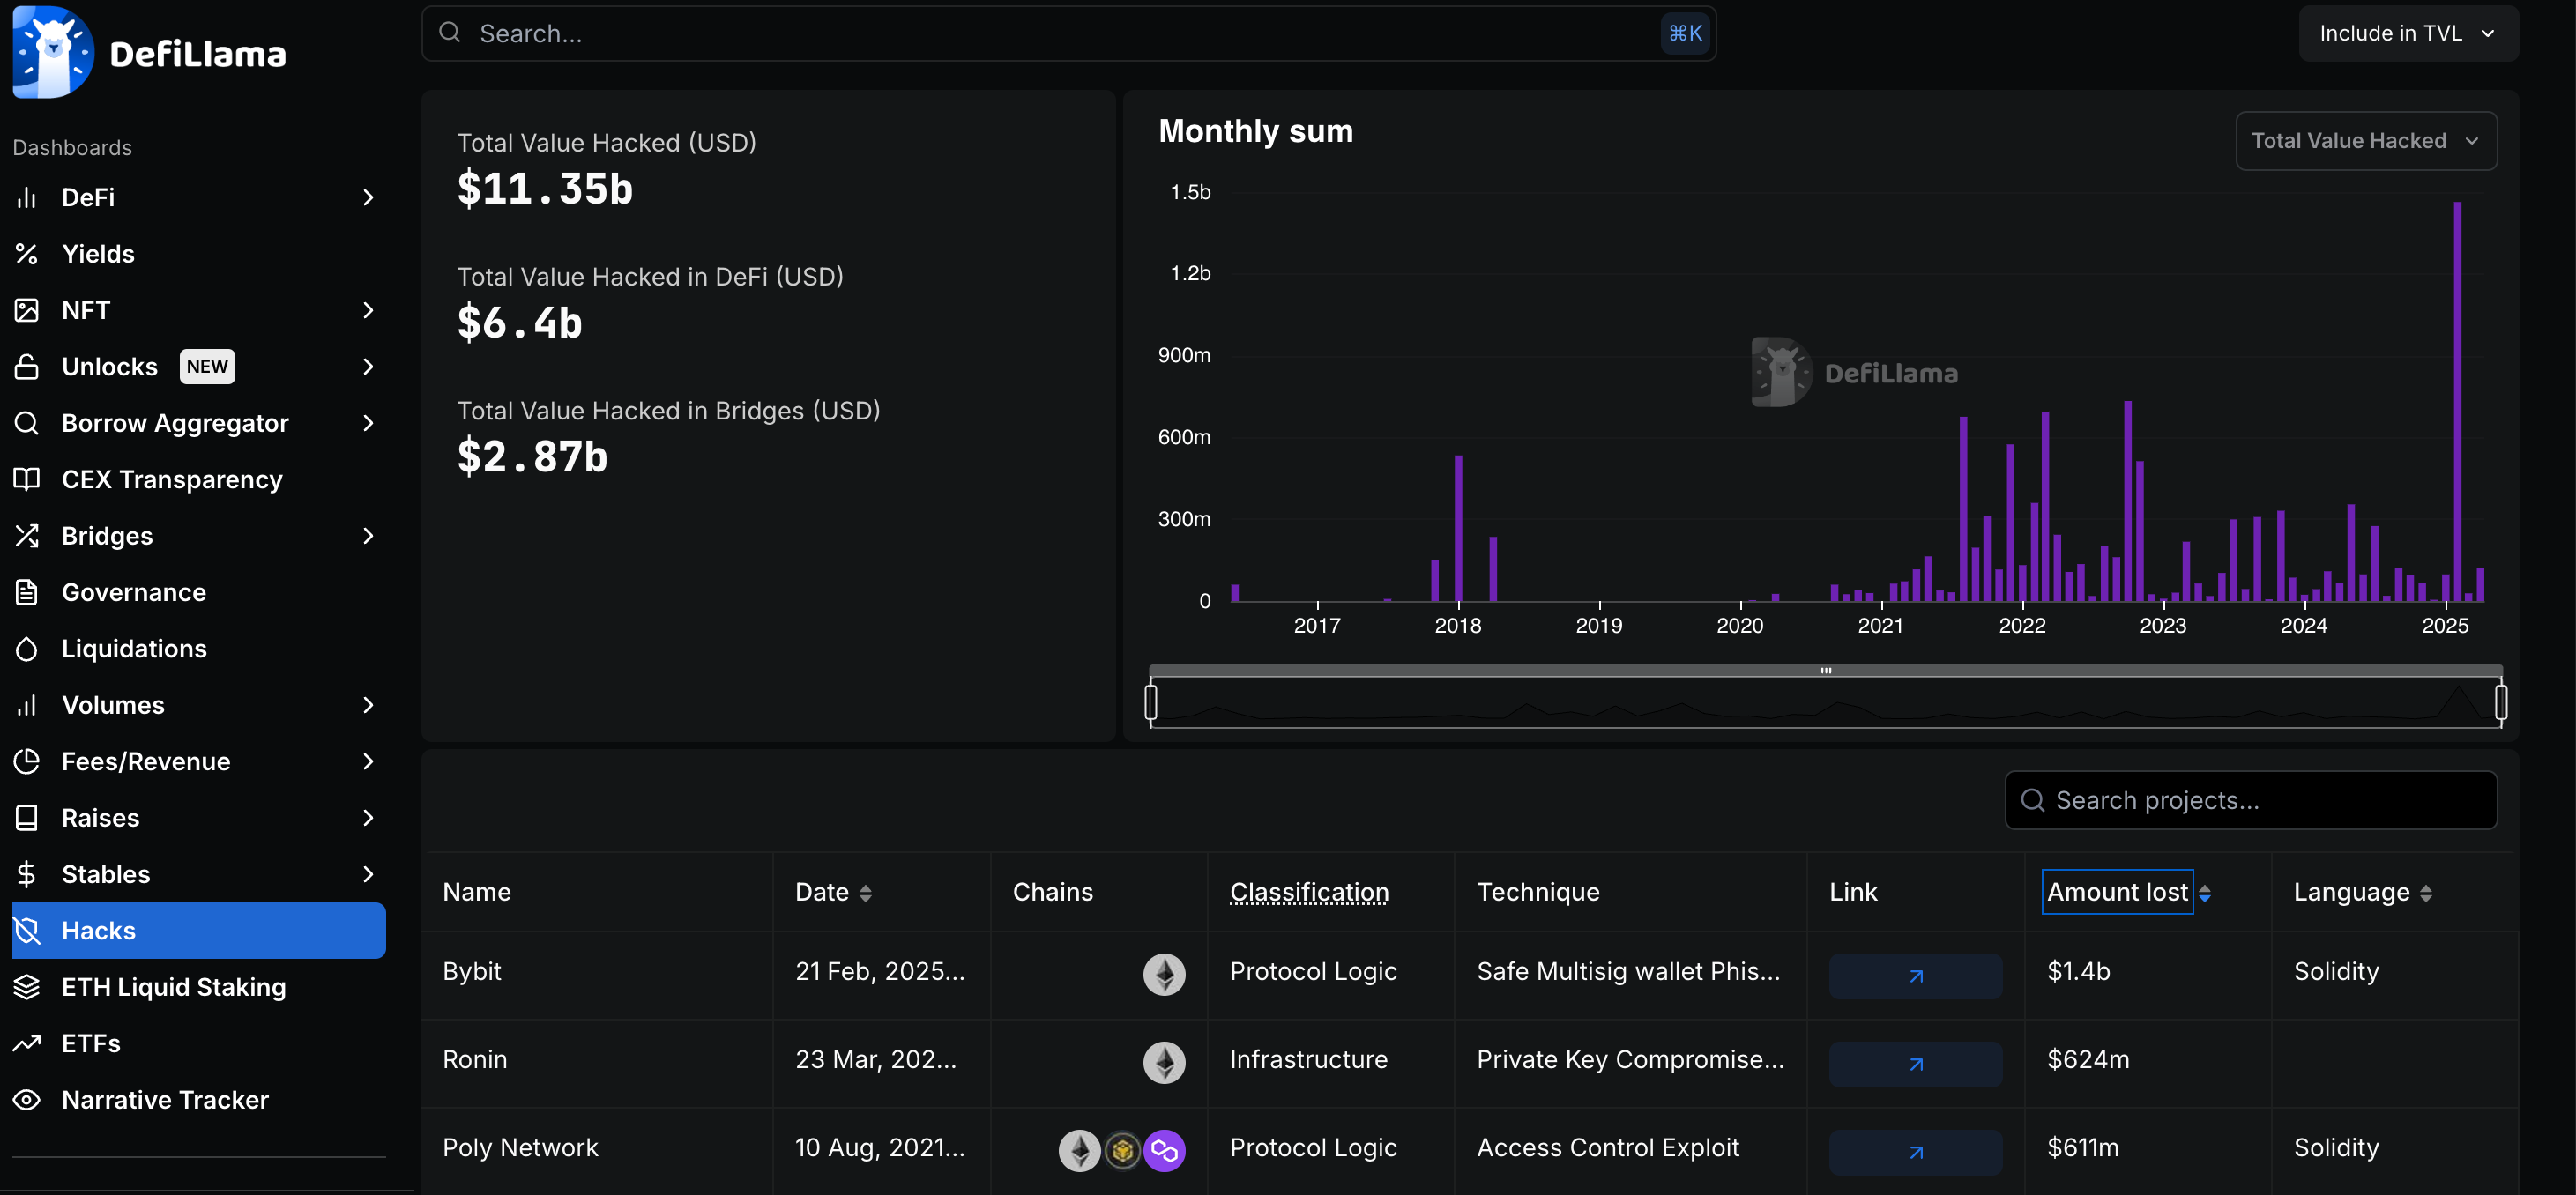Click the Ethereum chain icon for Bybit

pyautogui.click(x=1164, y=974)
